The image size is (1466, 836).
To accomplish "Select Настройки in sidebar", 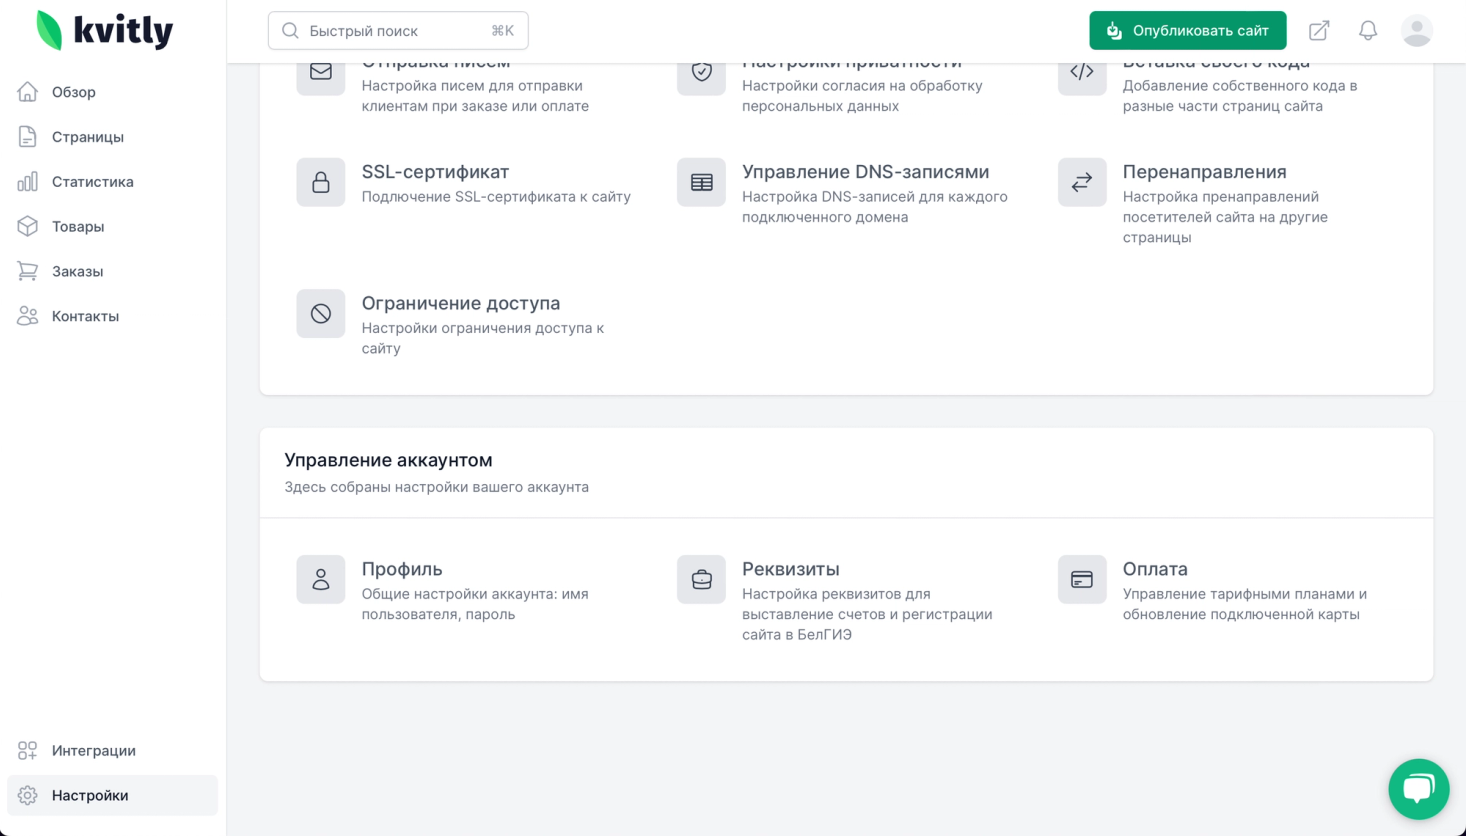I will click(112, 796).
